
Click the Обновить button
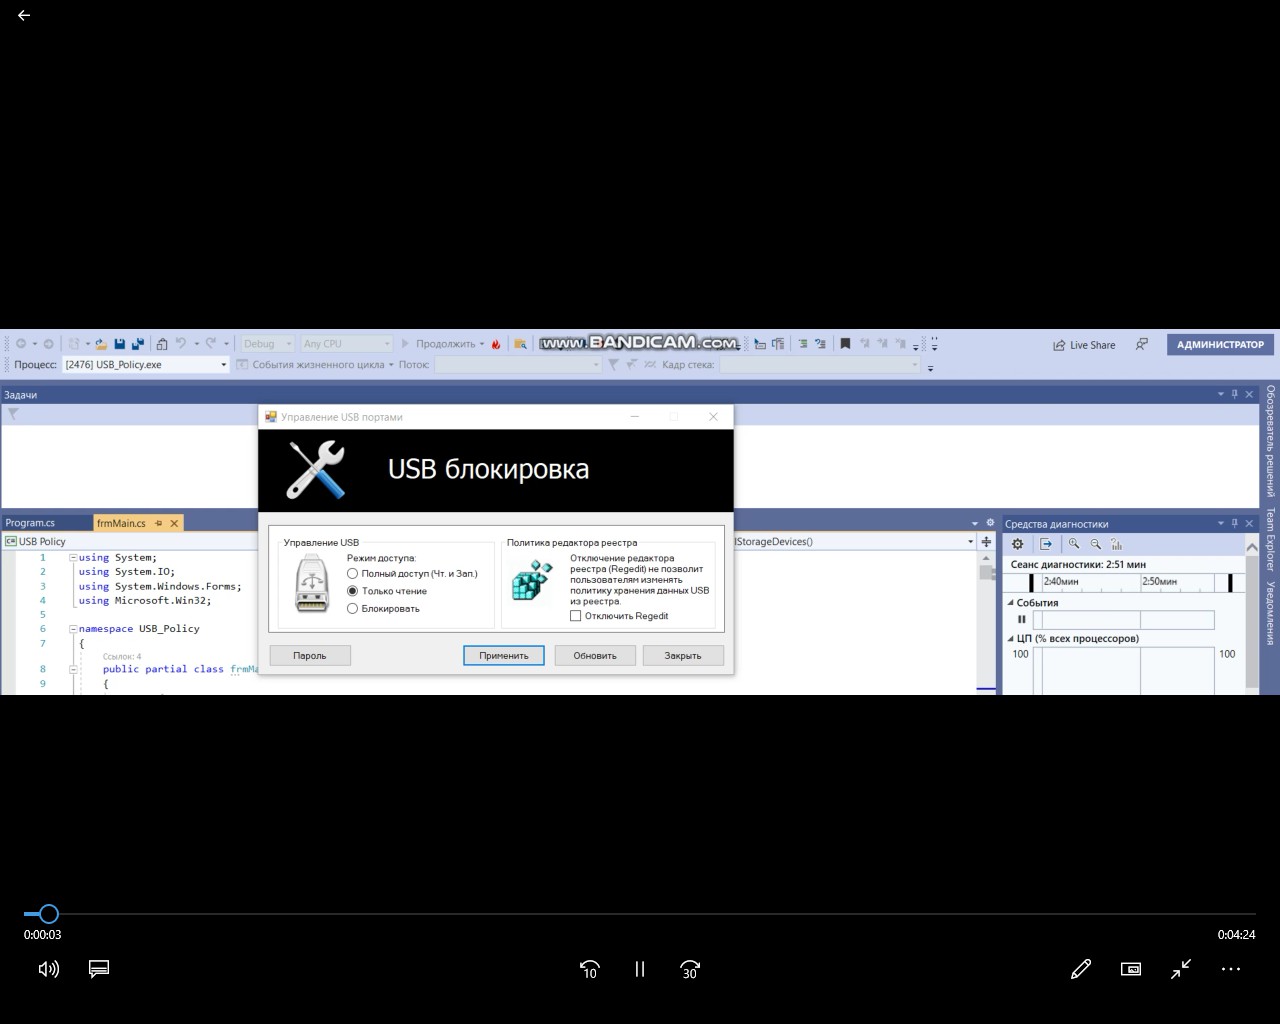[595, 656]
